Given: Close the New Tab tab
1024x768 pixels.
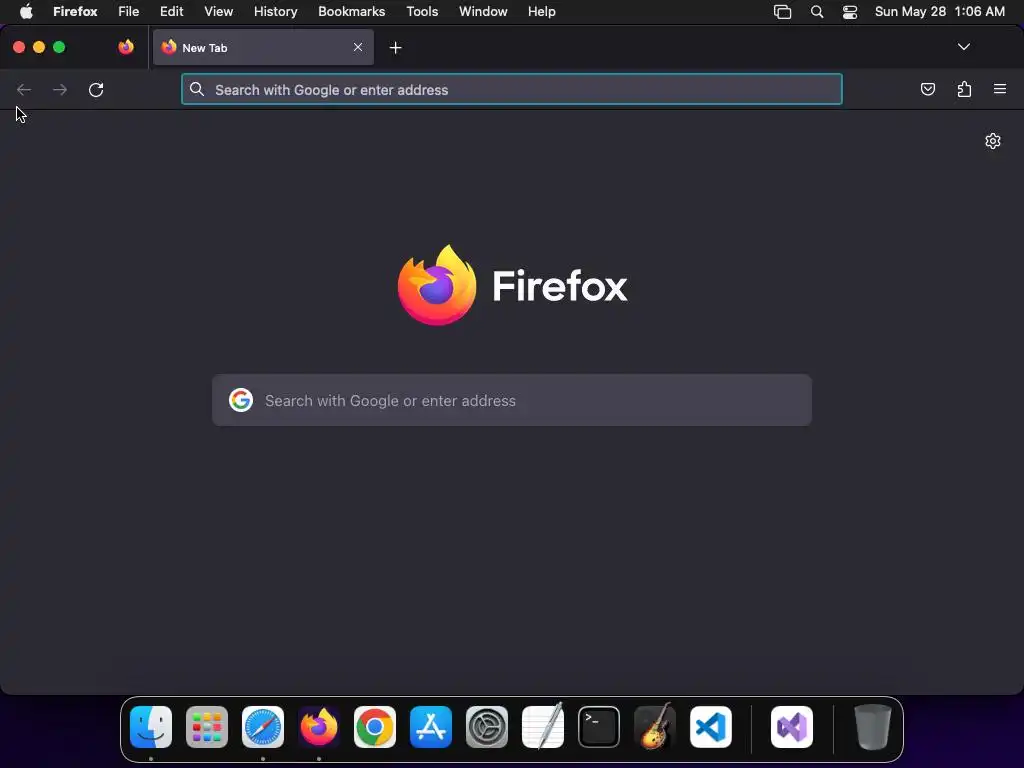Looking at the screenshot, I should click(x=358, y=47).
